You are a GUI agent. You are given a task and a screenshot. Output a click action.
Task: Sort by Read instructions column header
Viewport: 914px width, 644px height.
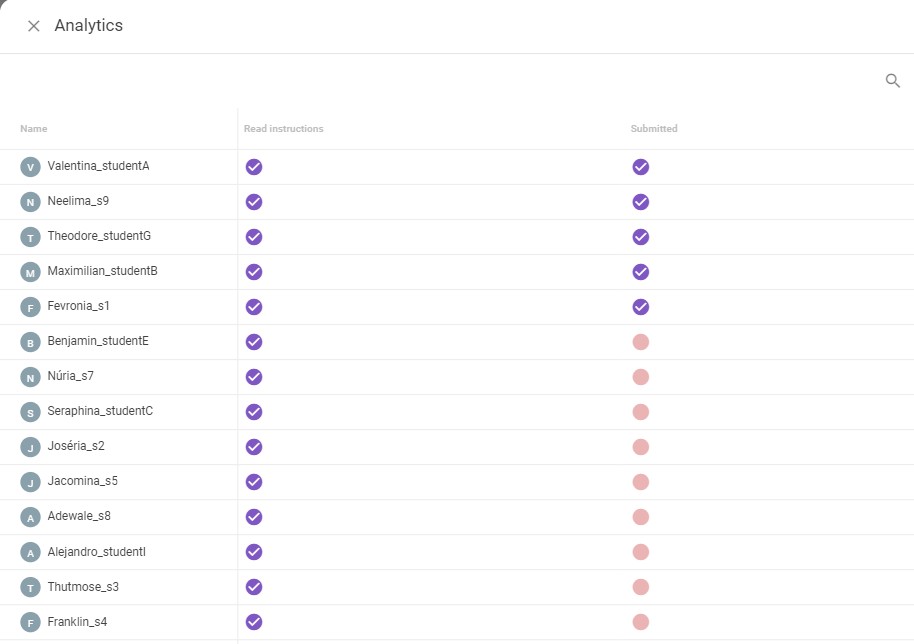pyautogui.click(x=283, y=129)
